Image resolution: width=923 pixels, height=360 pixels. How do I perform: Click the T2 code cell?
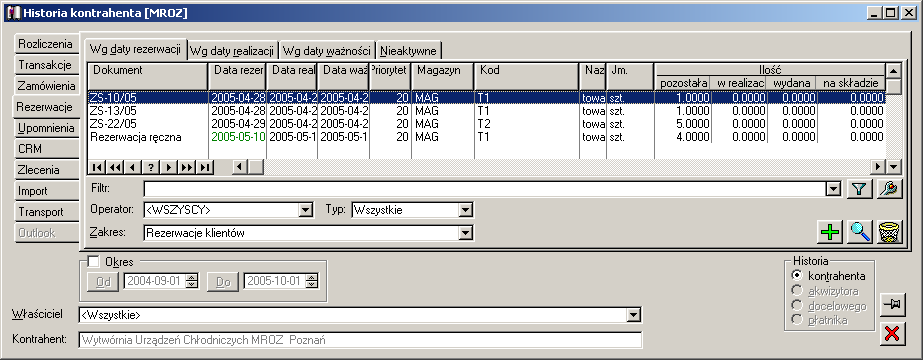click(x=527, y=124)
